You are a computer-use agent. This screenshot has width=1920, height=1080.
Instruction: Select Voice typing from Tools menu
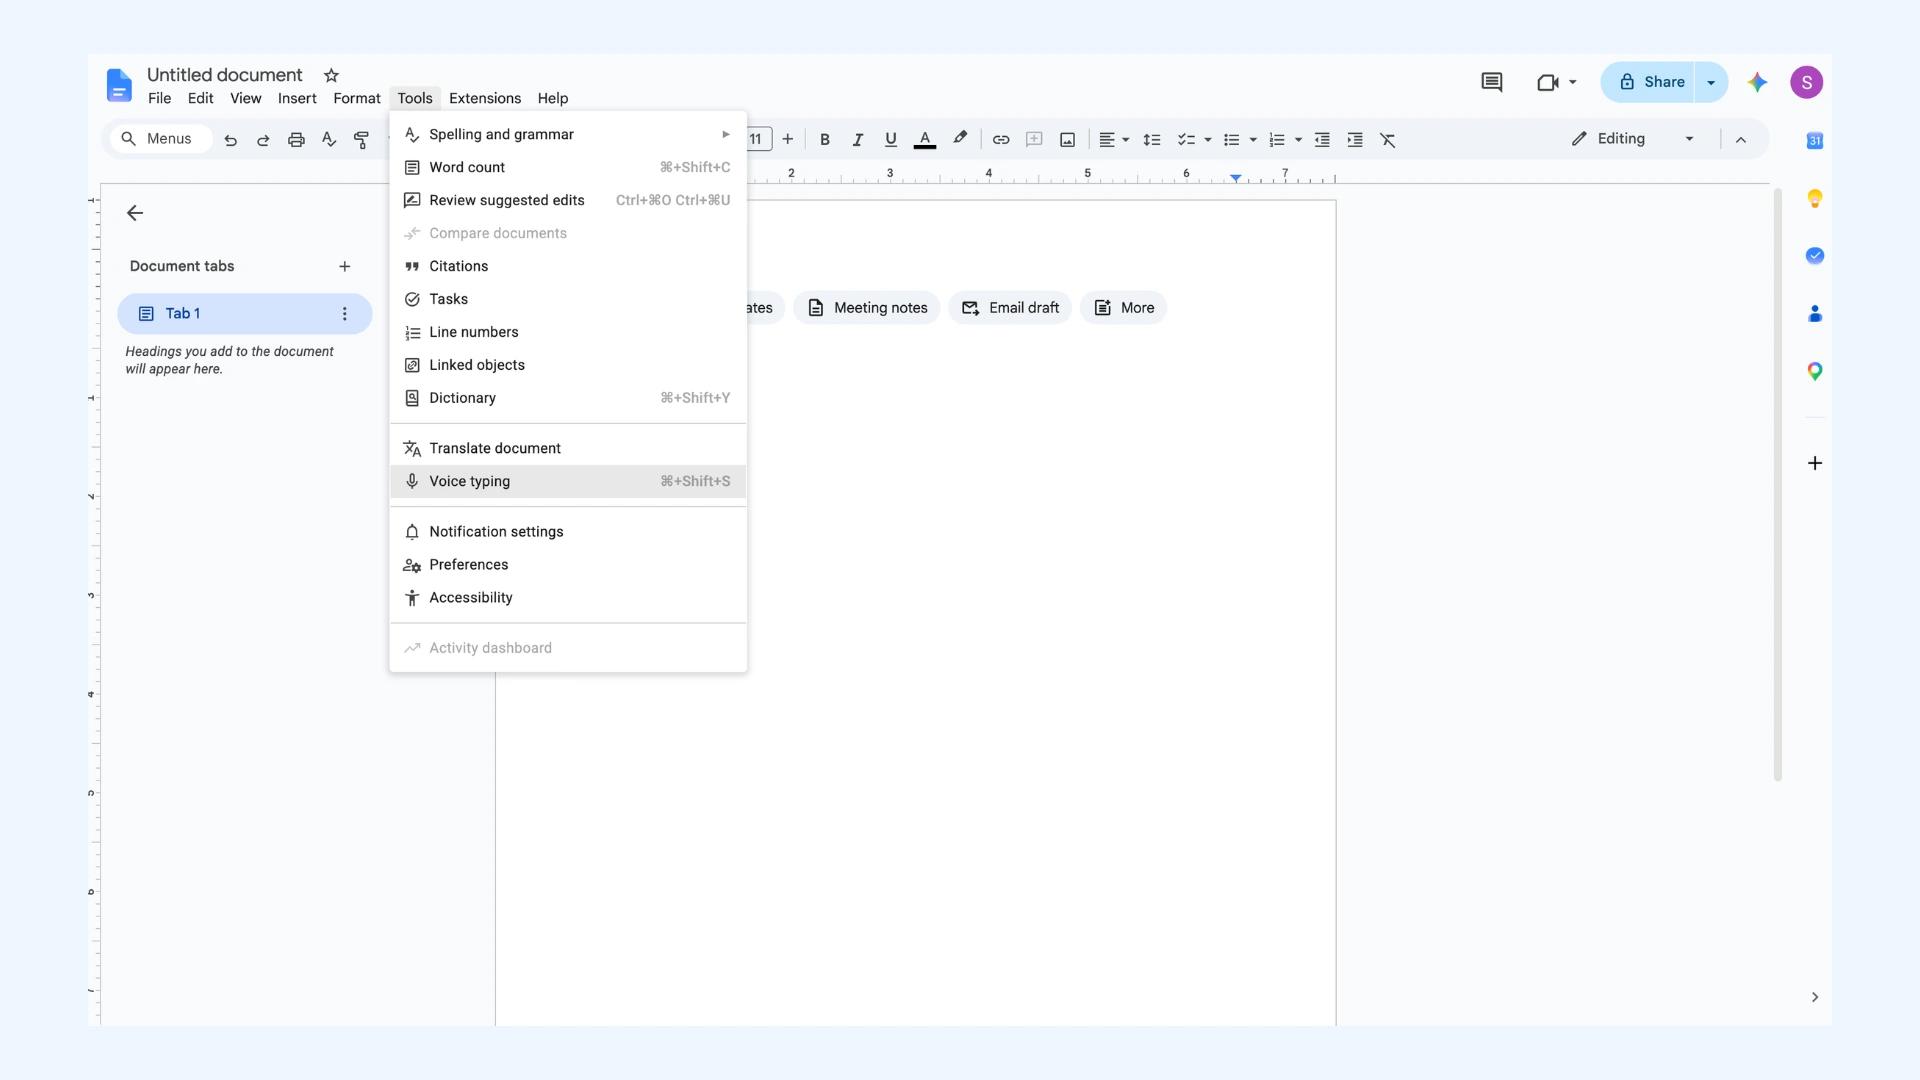(x=568, y=481)
